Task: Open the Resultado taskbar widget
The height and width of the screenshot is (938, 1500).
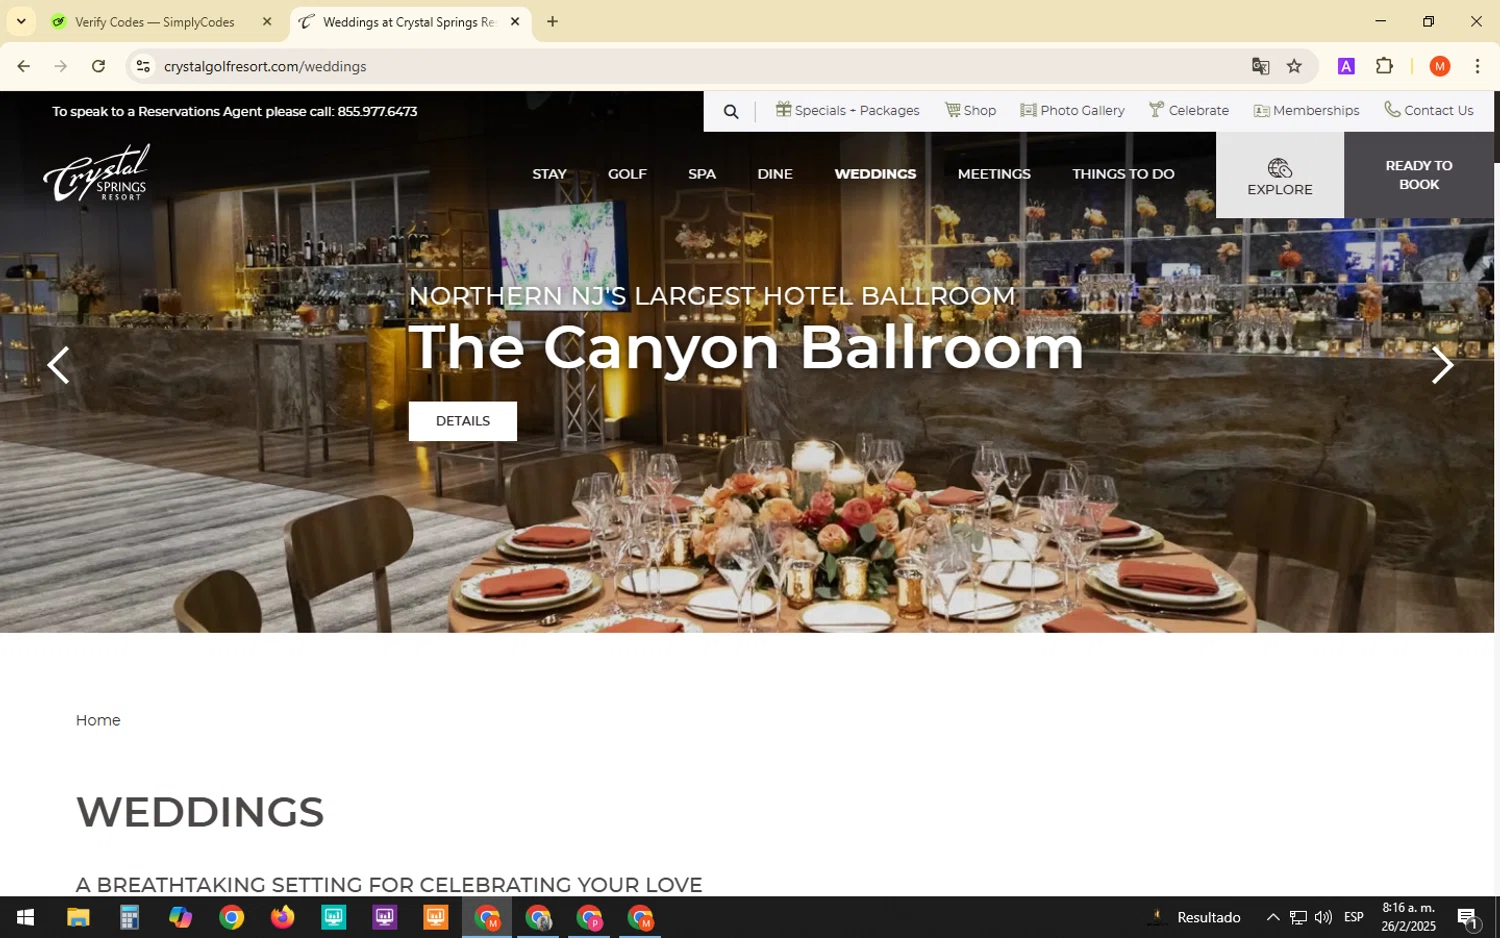Action: pos(1195,917)
